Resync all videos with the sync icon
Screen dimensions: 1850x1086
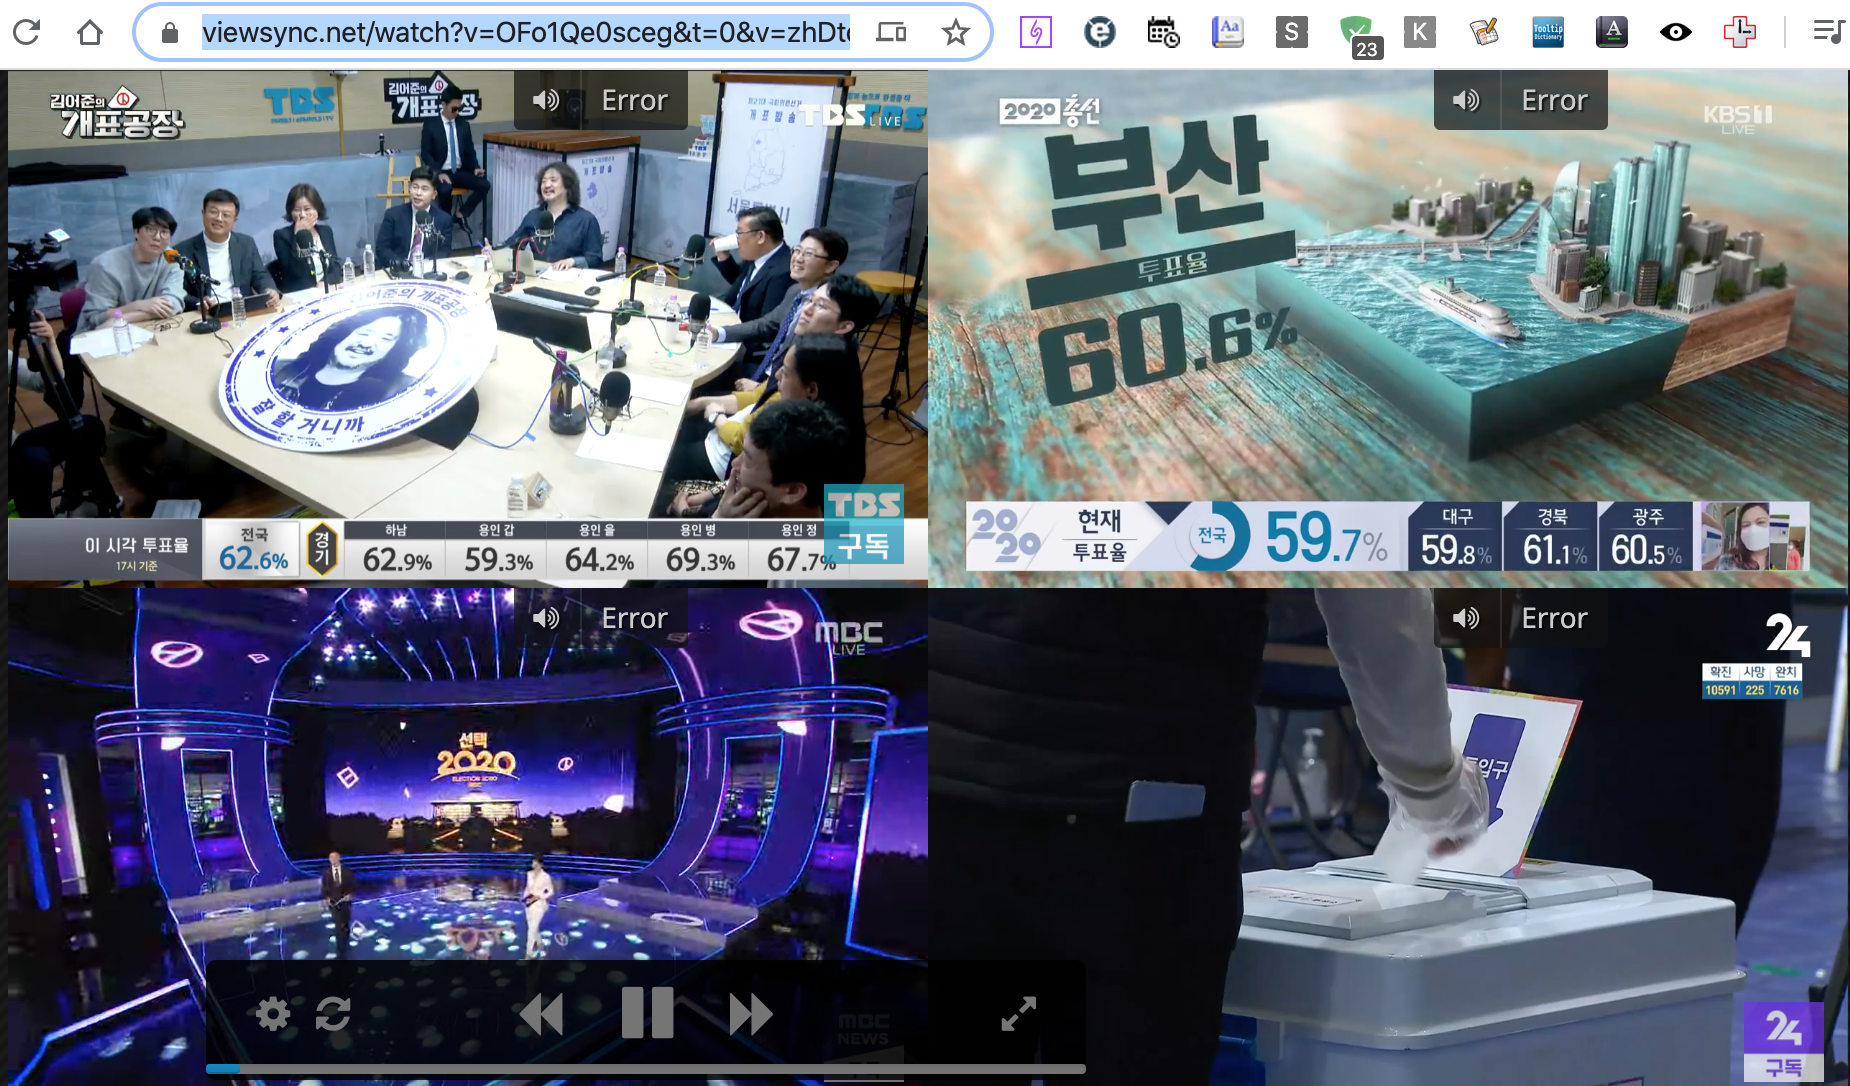pyautogui.click(x=333, y=1014)
